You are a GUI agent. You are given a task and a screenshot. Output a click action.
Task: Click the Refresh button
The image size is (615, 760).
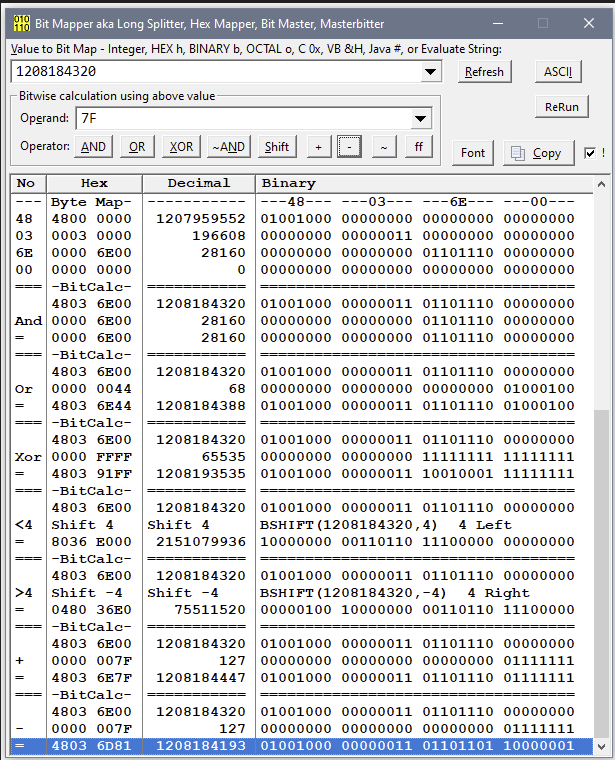(x=484, y=71)
